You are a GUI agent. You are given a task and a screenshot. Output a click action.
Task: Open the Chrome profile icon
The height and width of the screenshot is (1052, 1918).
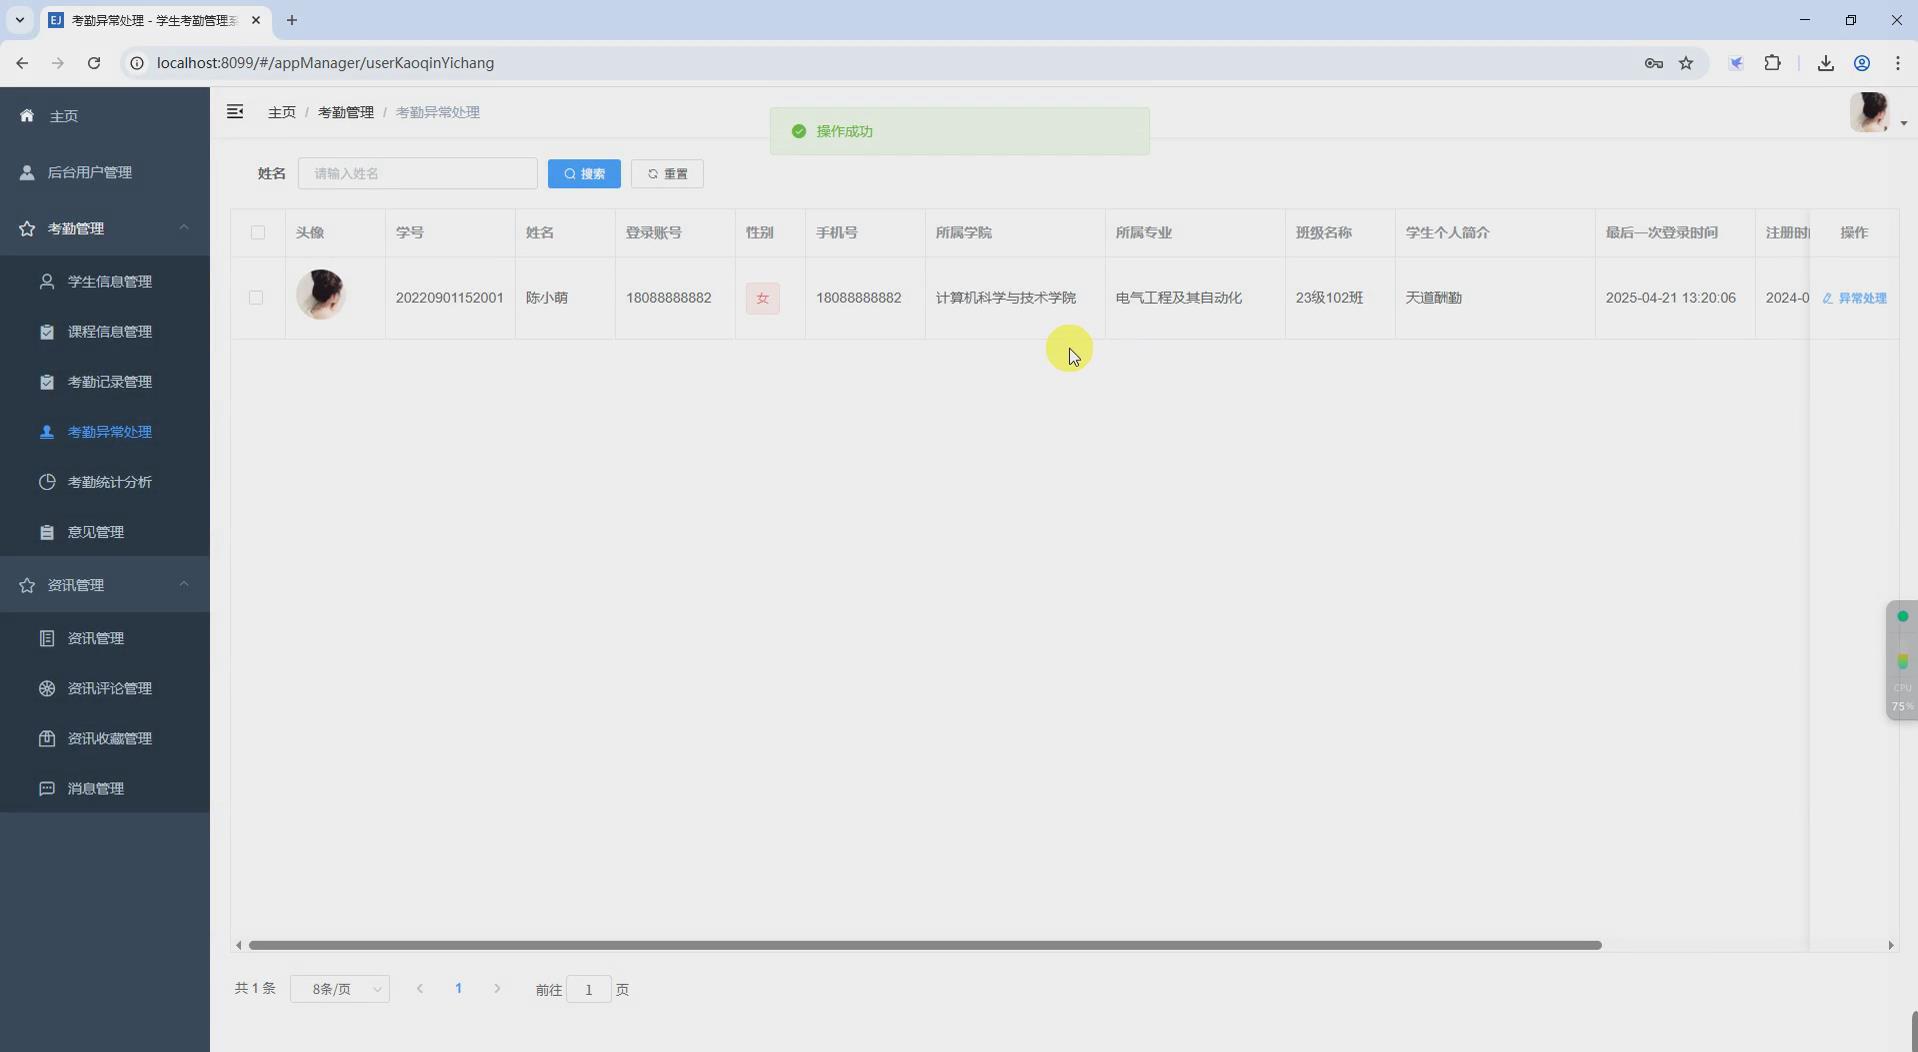[1862, 63]
